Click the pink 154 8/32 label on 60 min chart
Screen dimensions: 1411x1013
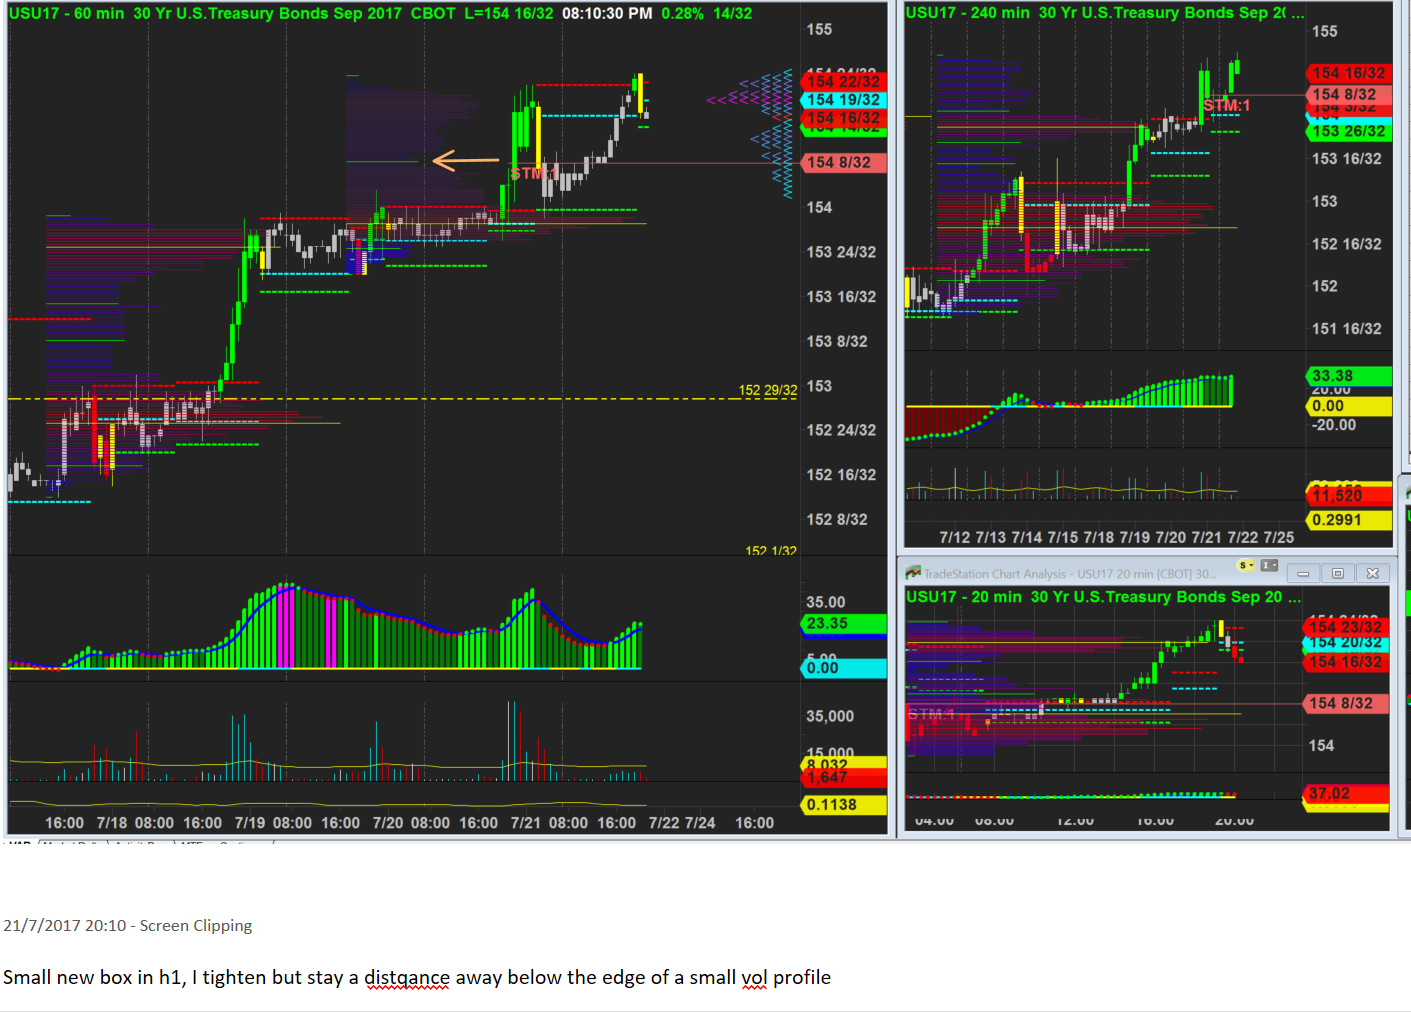(844, 162)
